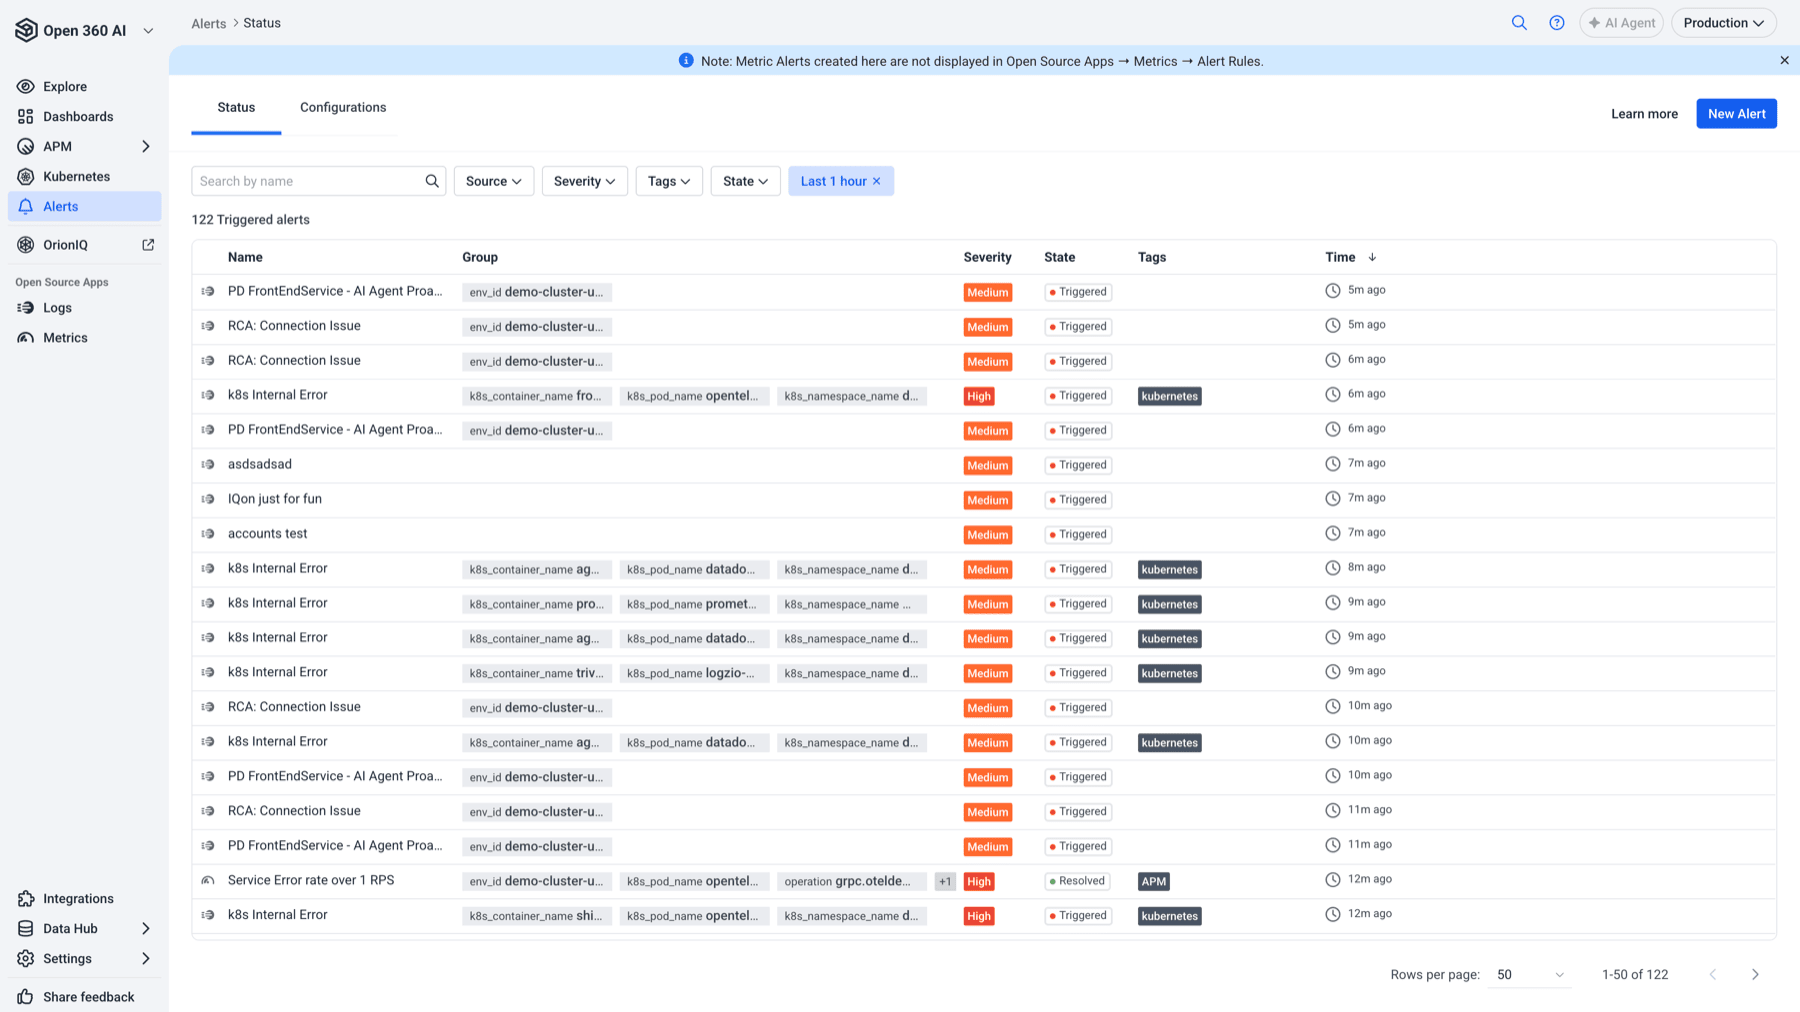Open the Source filter dropdown
The image size is (1800, 1012).
click(494, 181)
